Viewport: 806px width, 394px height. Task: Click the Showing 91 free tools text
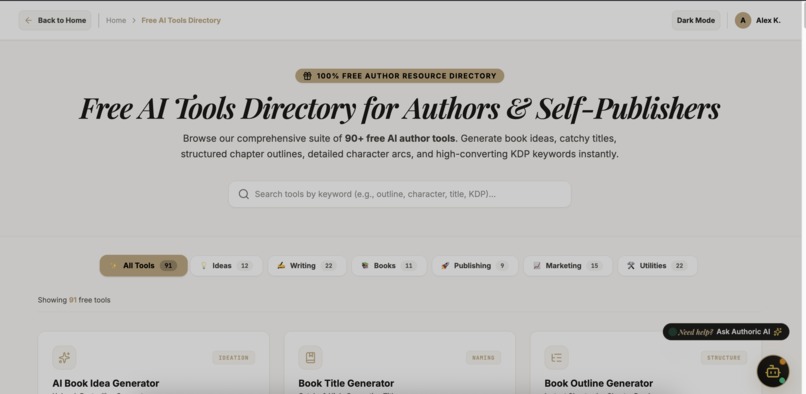click(x=74, y=300)
